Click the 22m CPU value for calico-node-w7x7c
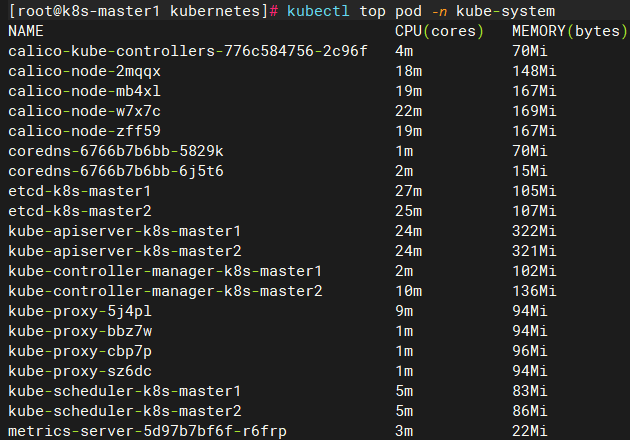The width and height of the screenshot is (630, 440). click(x=408, y=111)
